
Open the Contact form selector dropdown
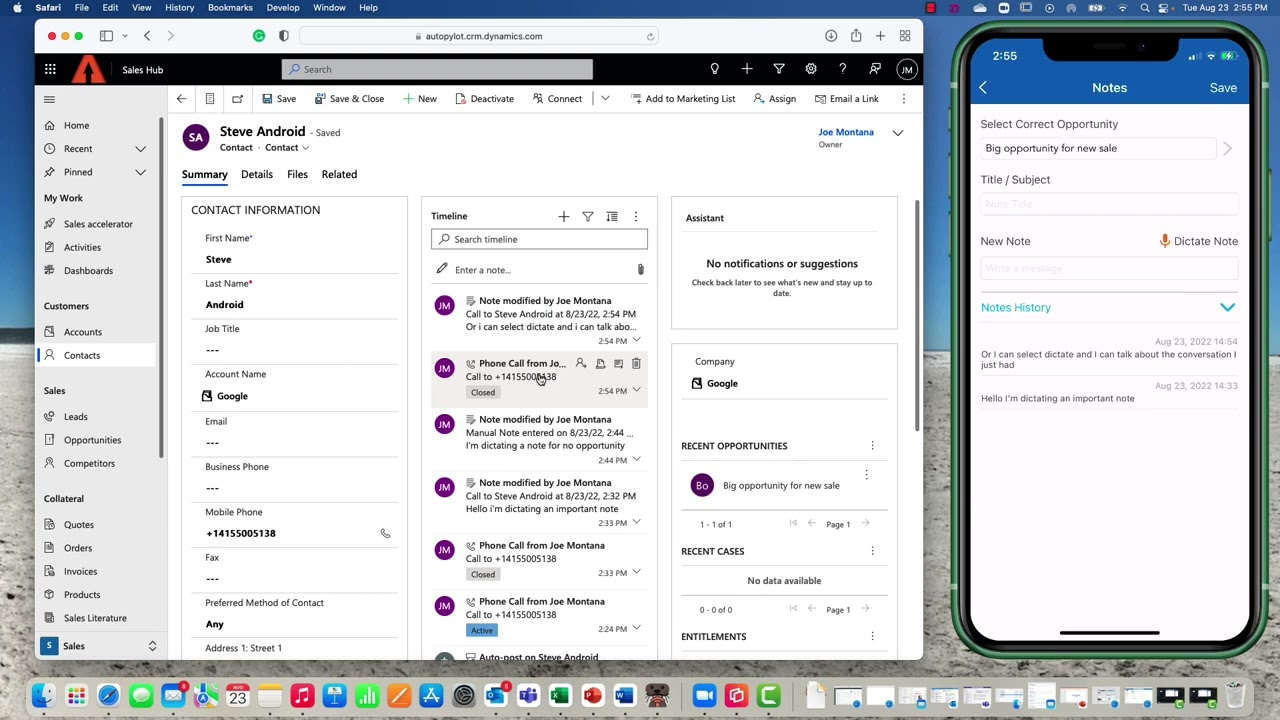pyautogui.click(x=287, y=148)
